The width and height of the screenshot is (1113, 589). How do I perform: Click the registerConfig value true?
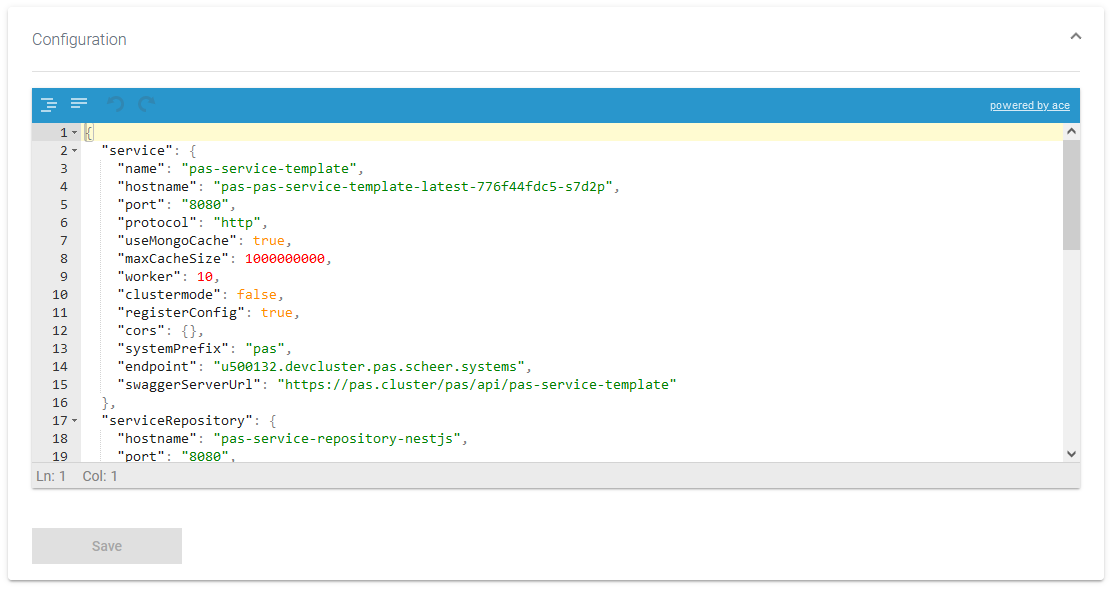click(x=277, y=313)
